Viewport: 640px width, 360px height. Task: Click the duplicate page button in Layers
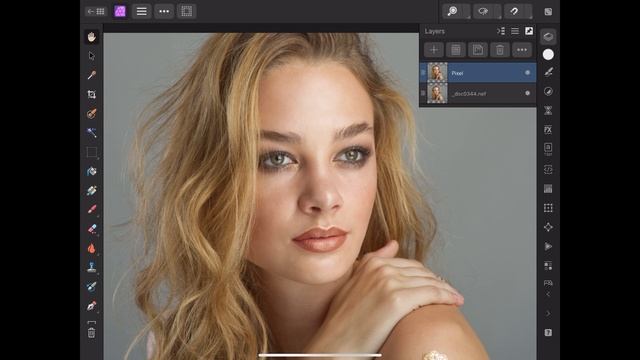(478, 50)
